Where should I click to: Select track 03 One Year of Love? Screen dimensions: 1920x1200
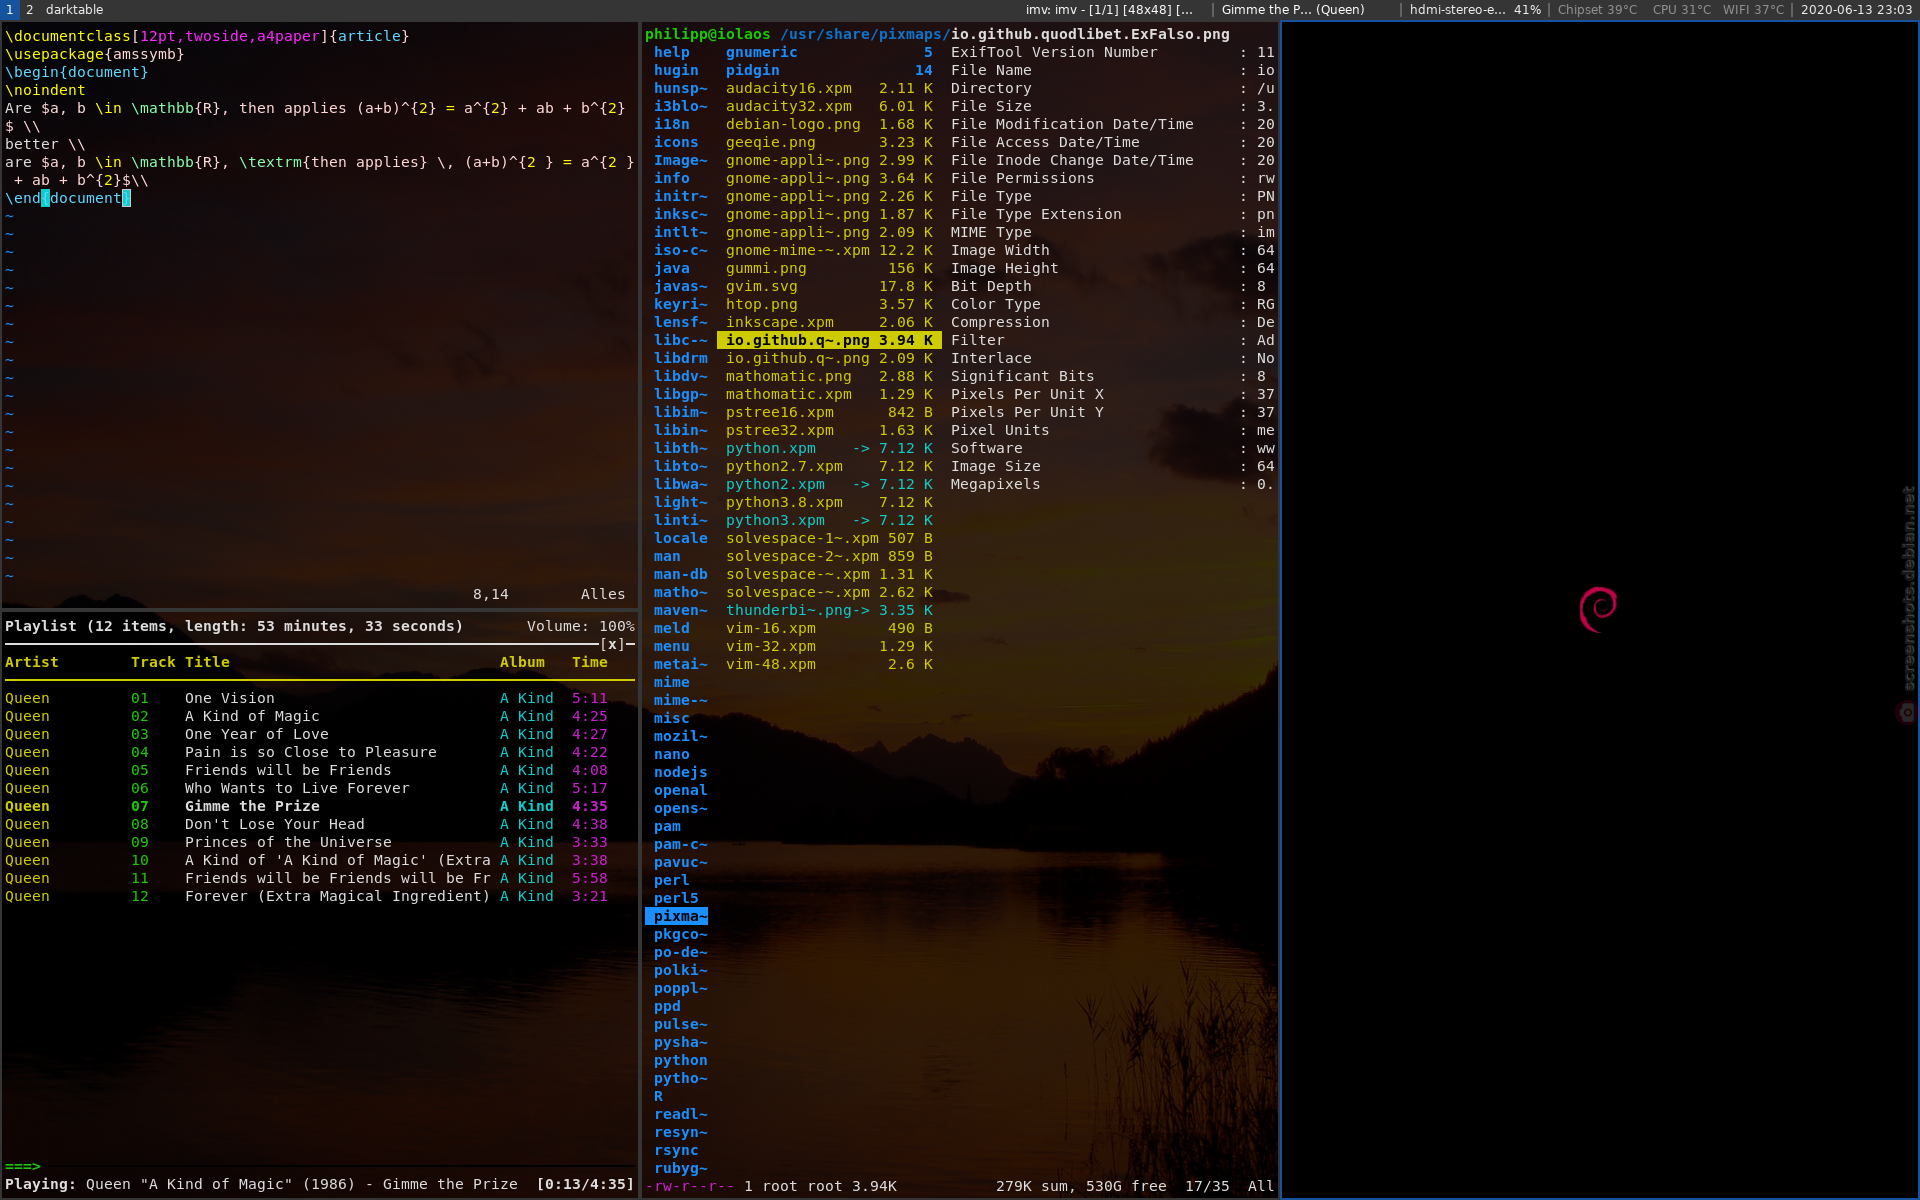click(319, 734)
